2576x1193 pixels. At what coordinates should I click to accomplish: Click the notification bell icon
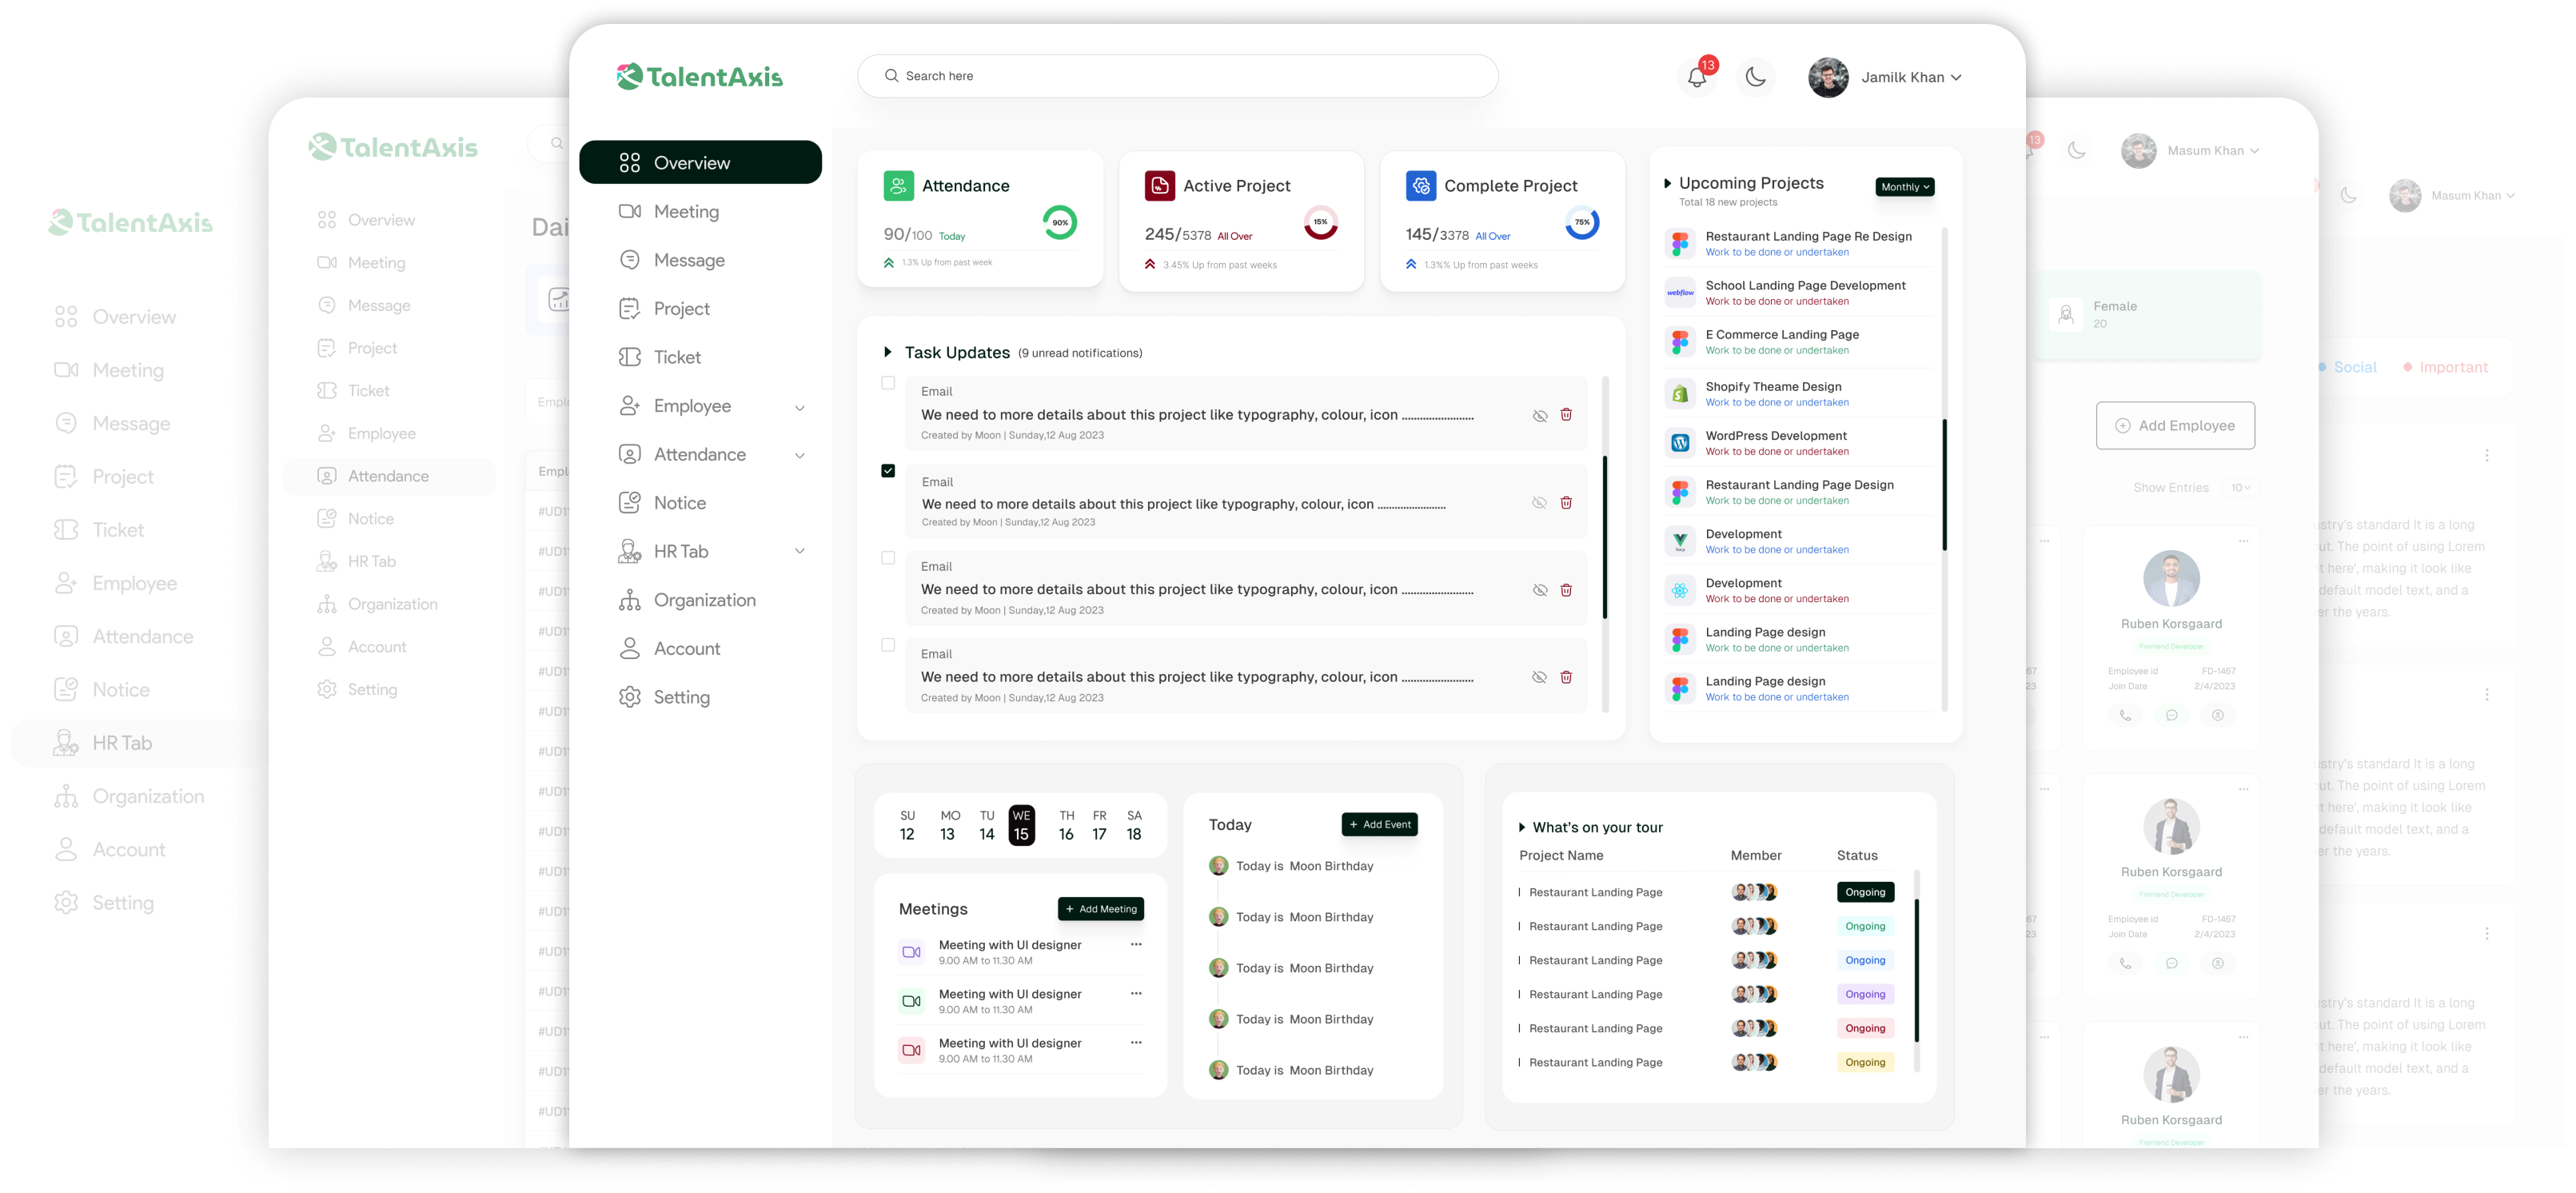pyautogui.click(x=1697, y=77)
